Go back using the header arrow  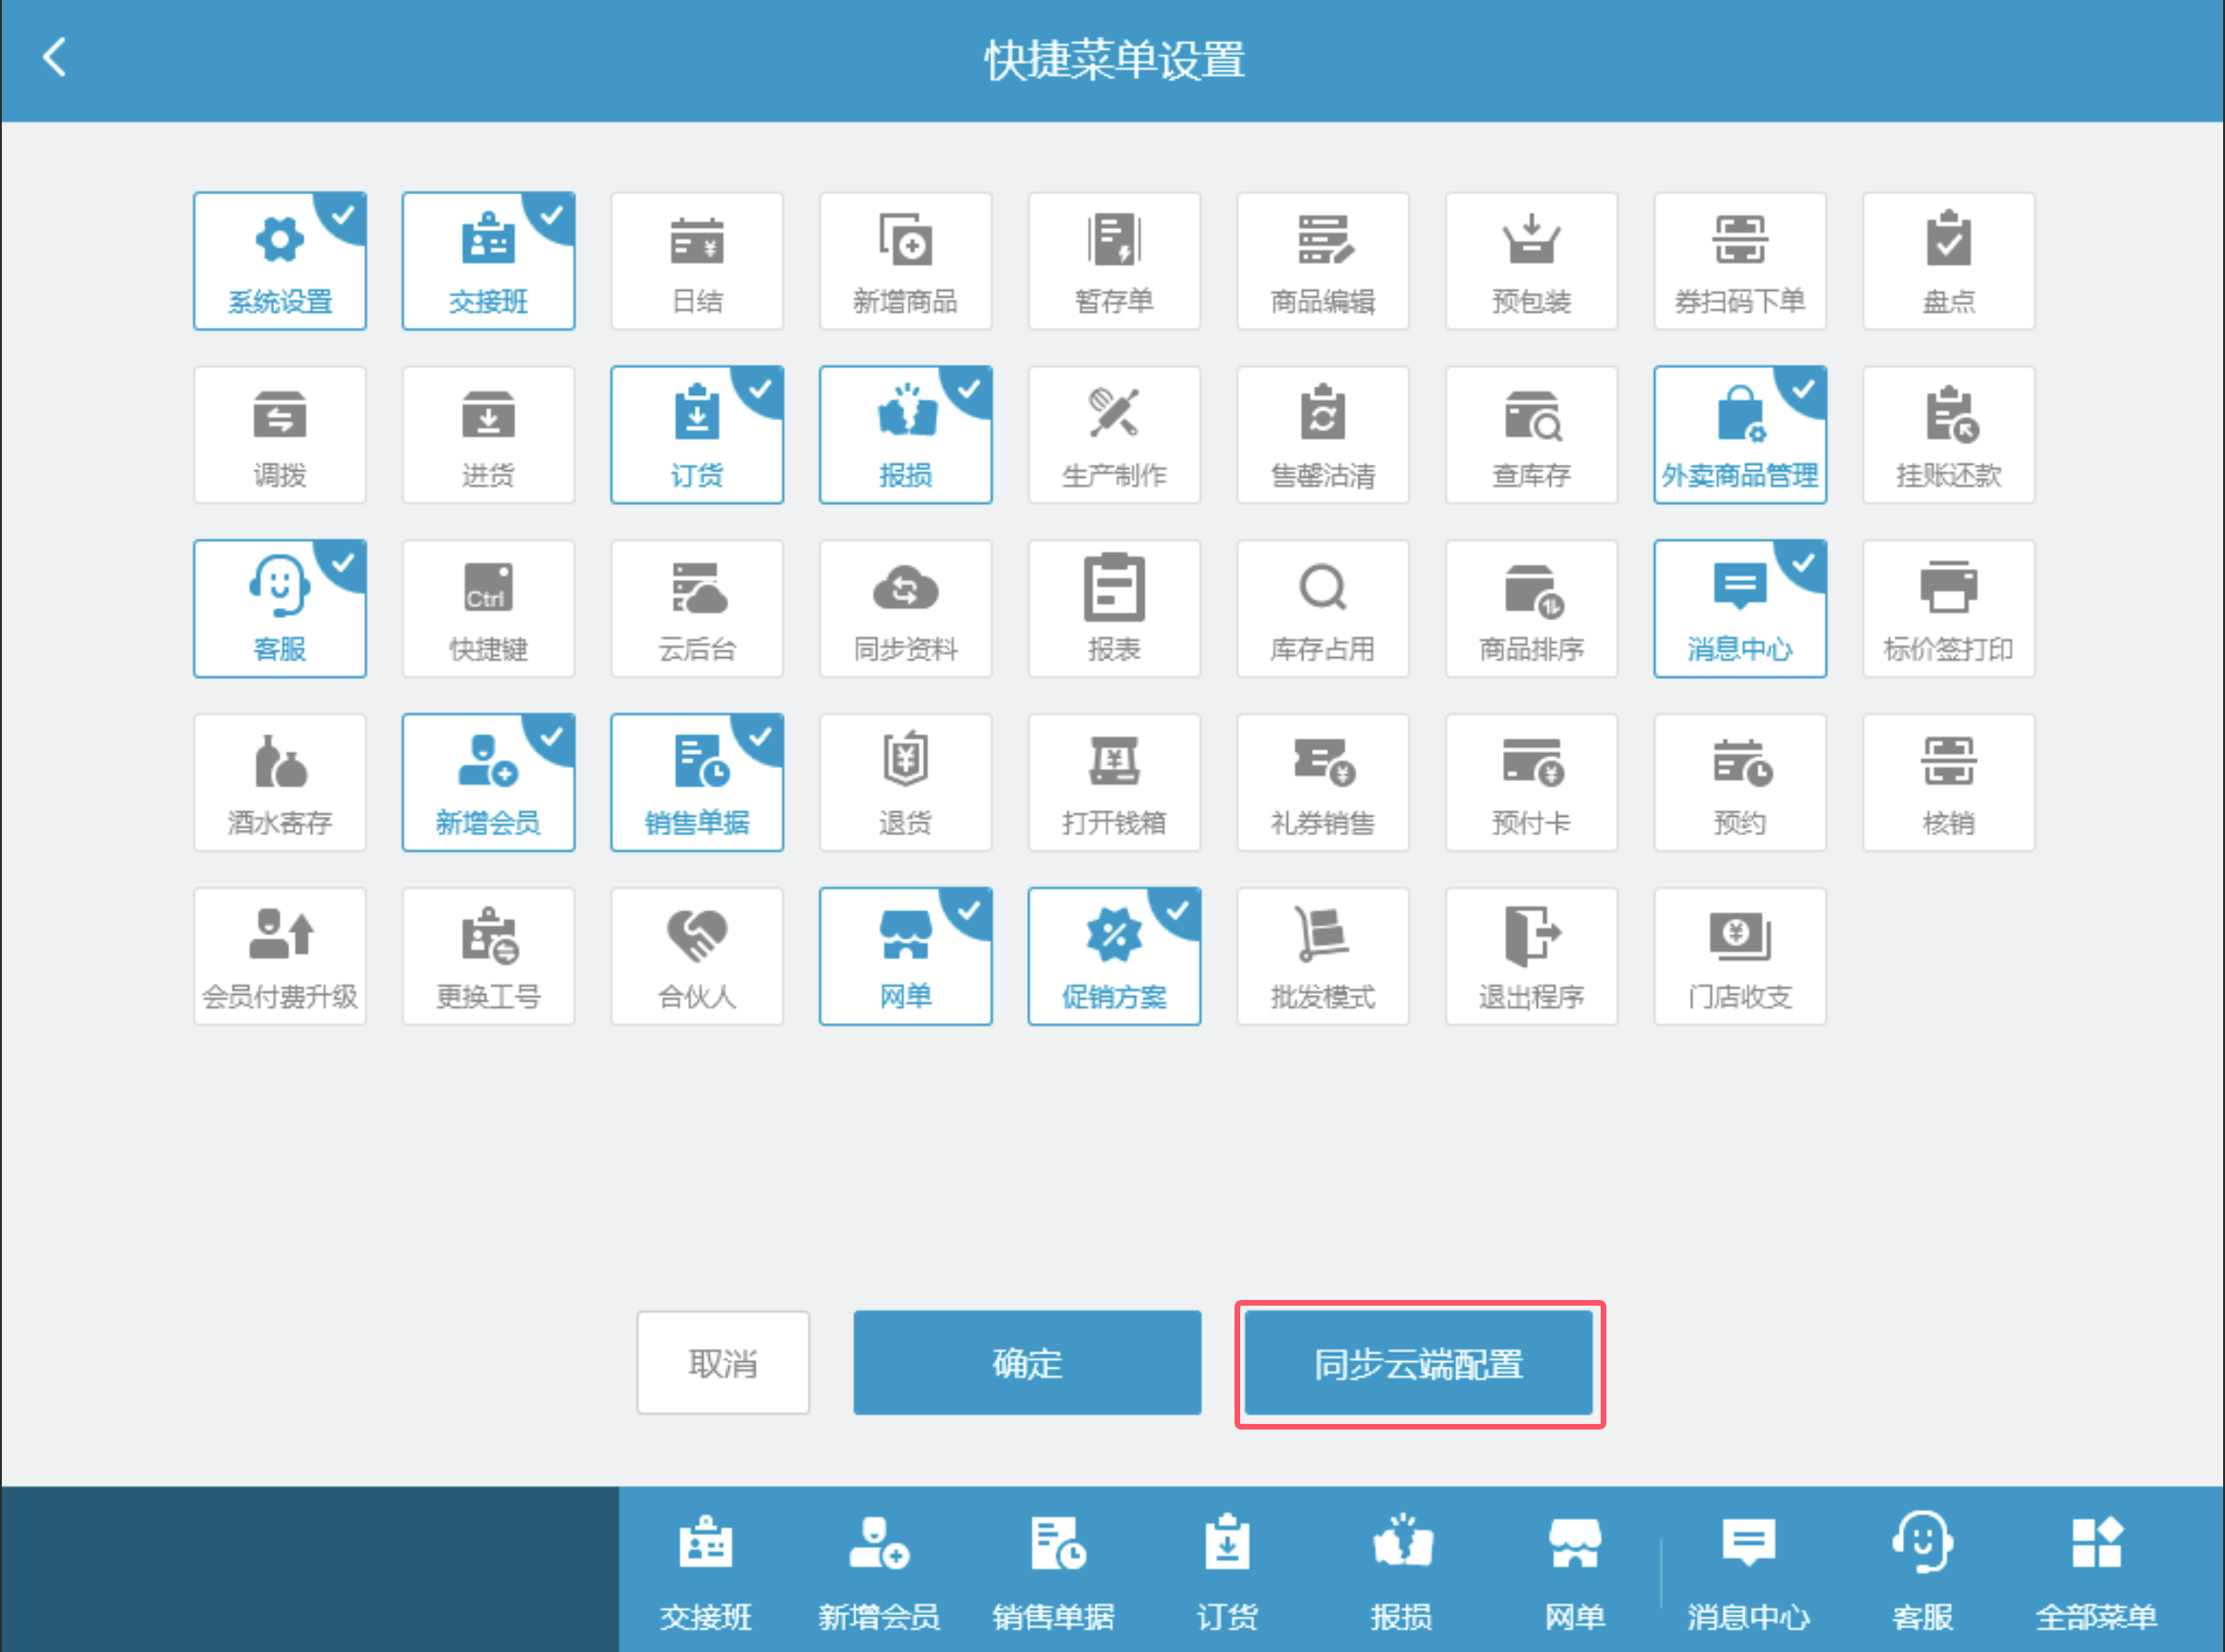(55, 58)
